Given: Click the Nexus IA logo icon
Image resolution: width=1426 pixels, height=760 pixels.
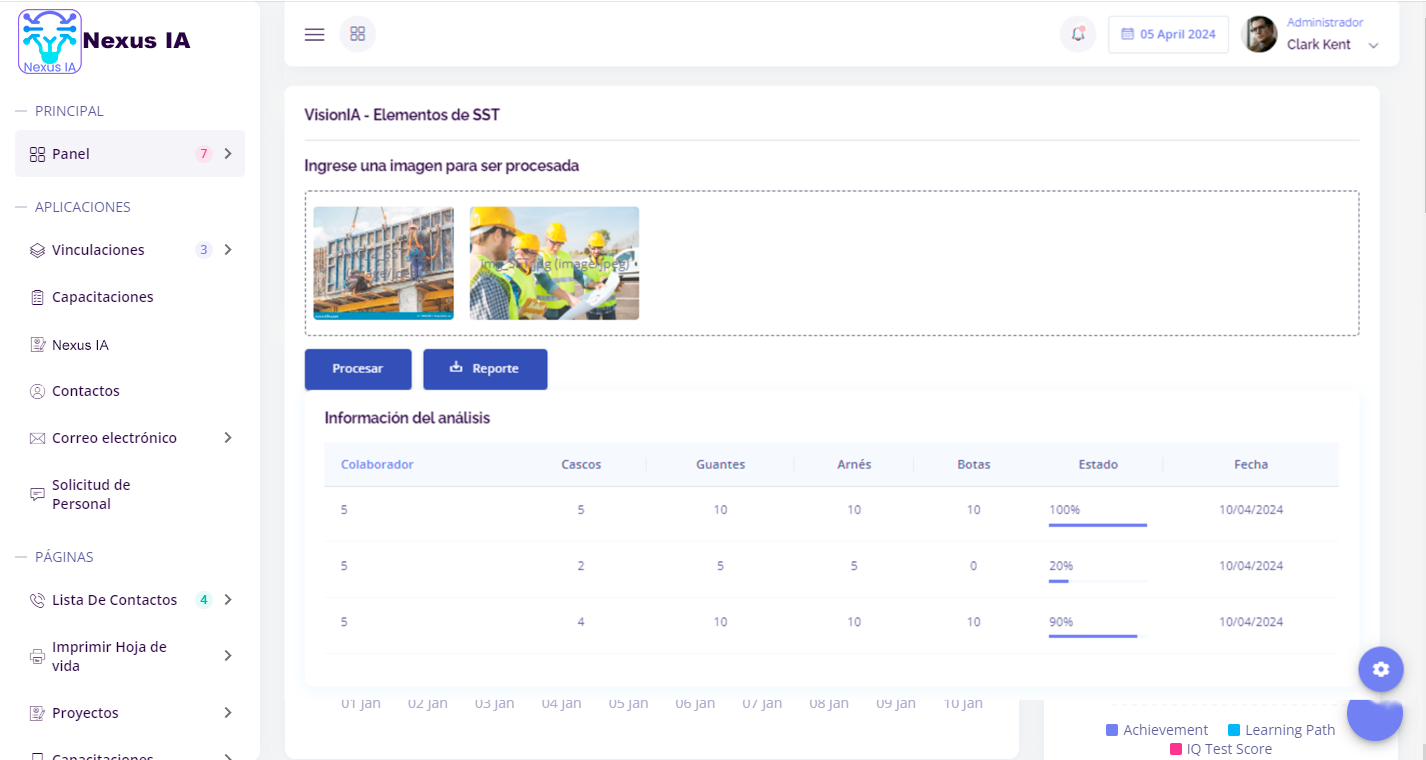Looking at the screenshot, I should point(50,42).
